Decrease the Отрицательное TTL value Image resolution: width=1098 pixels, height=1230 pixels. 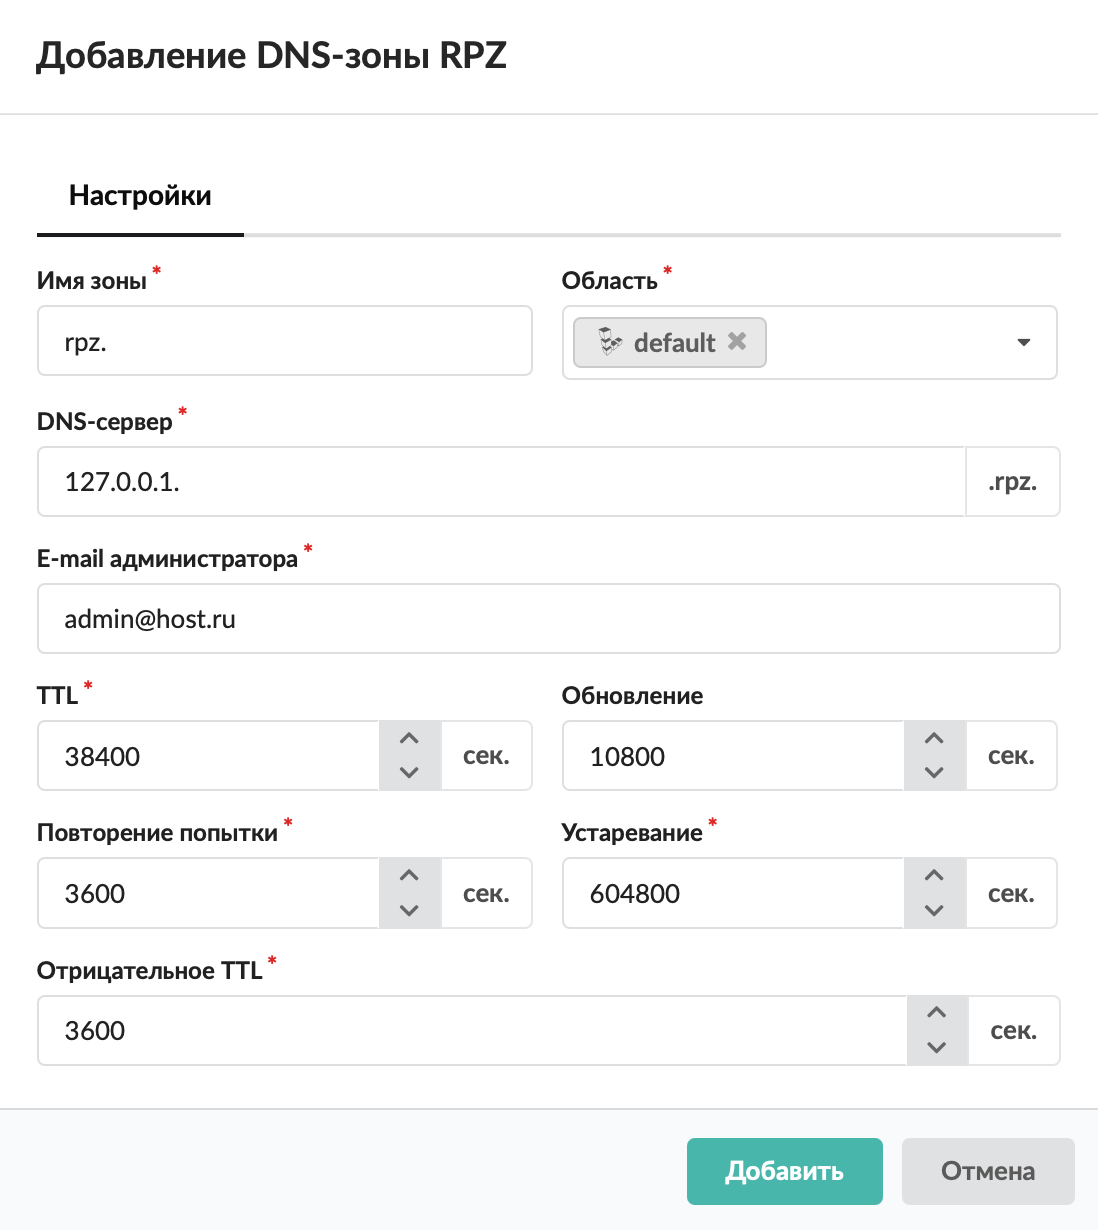(x=937, y=1047)
